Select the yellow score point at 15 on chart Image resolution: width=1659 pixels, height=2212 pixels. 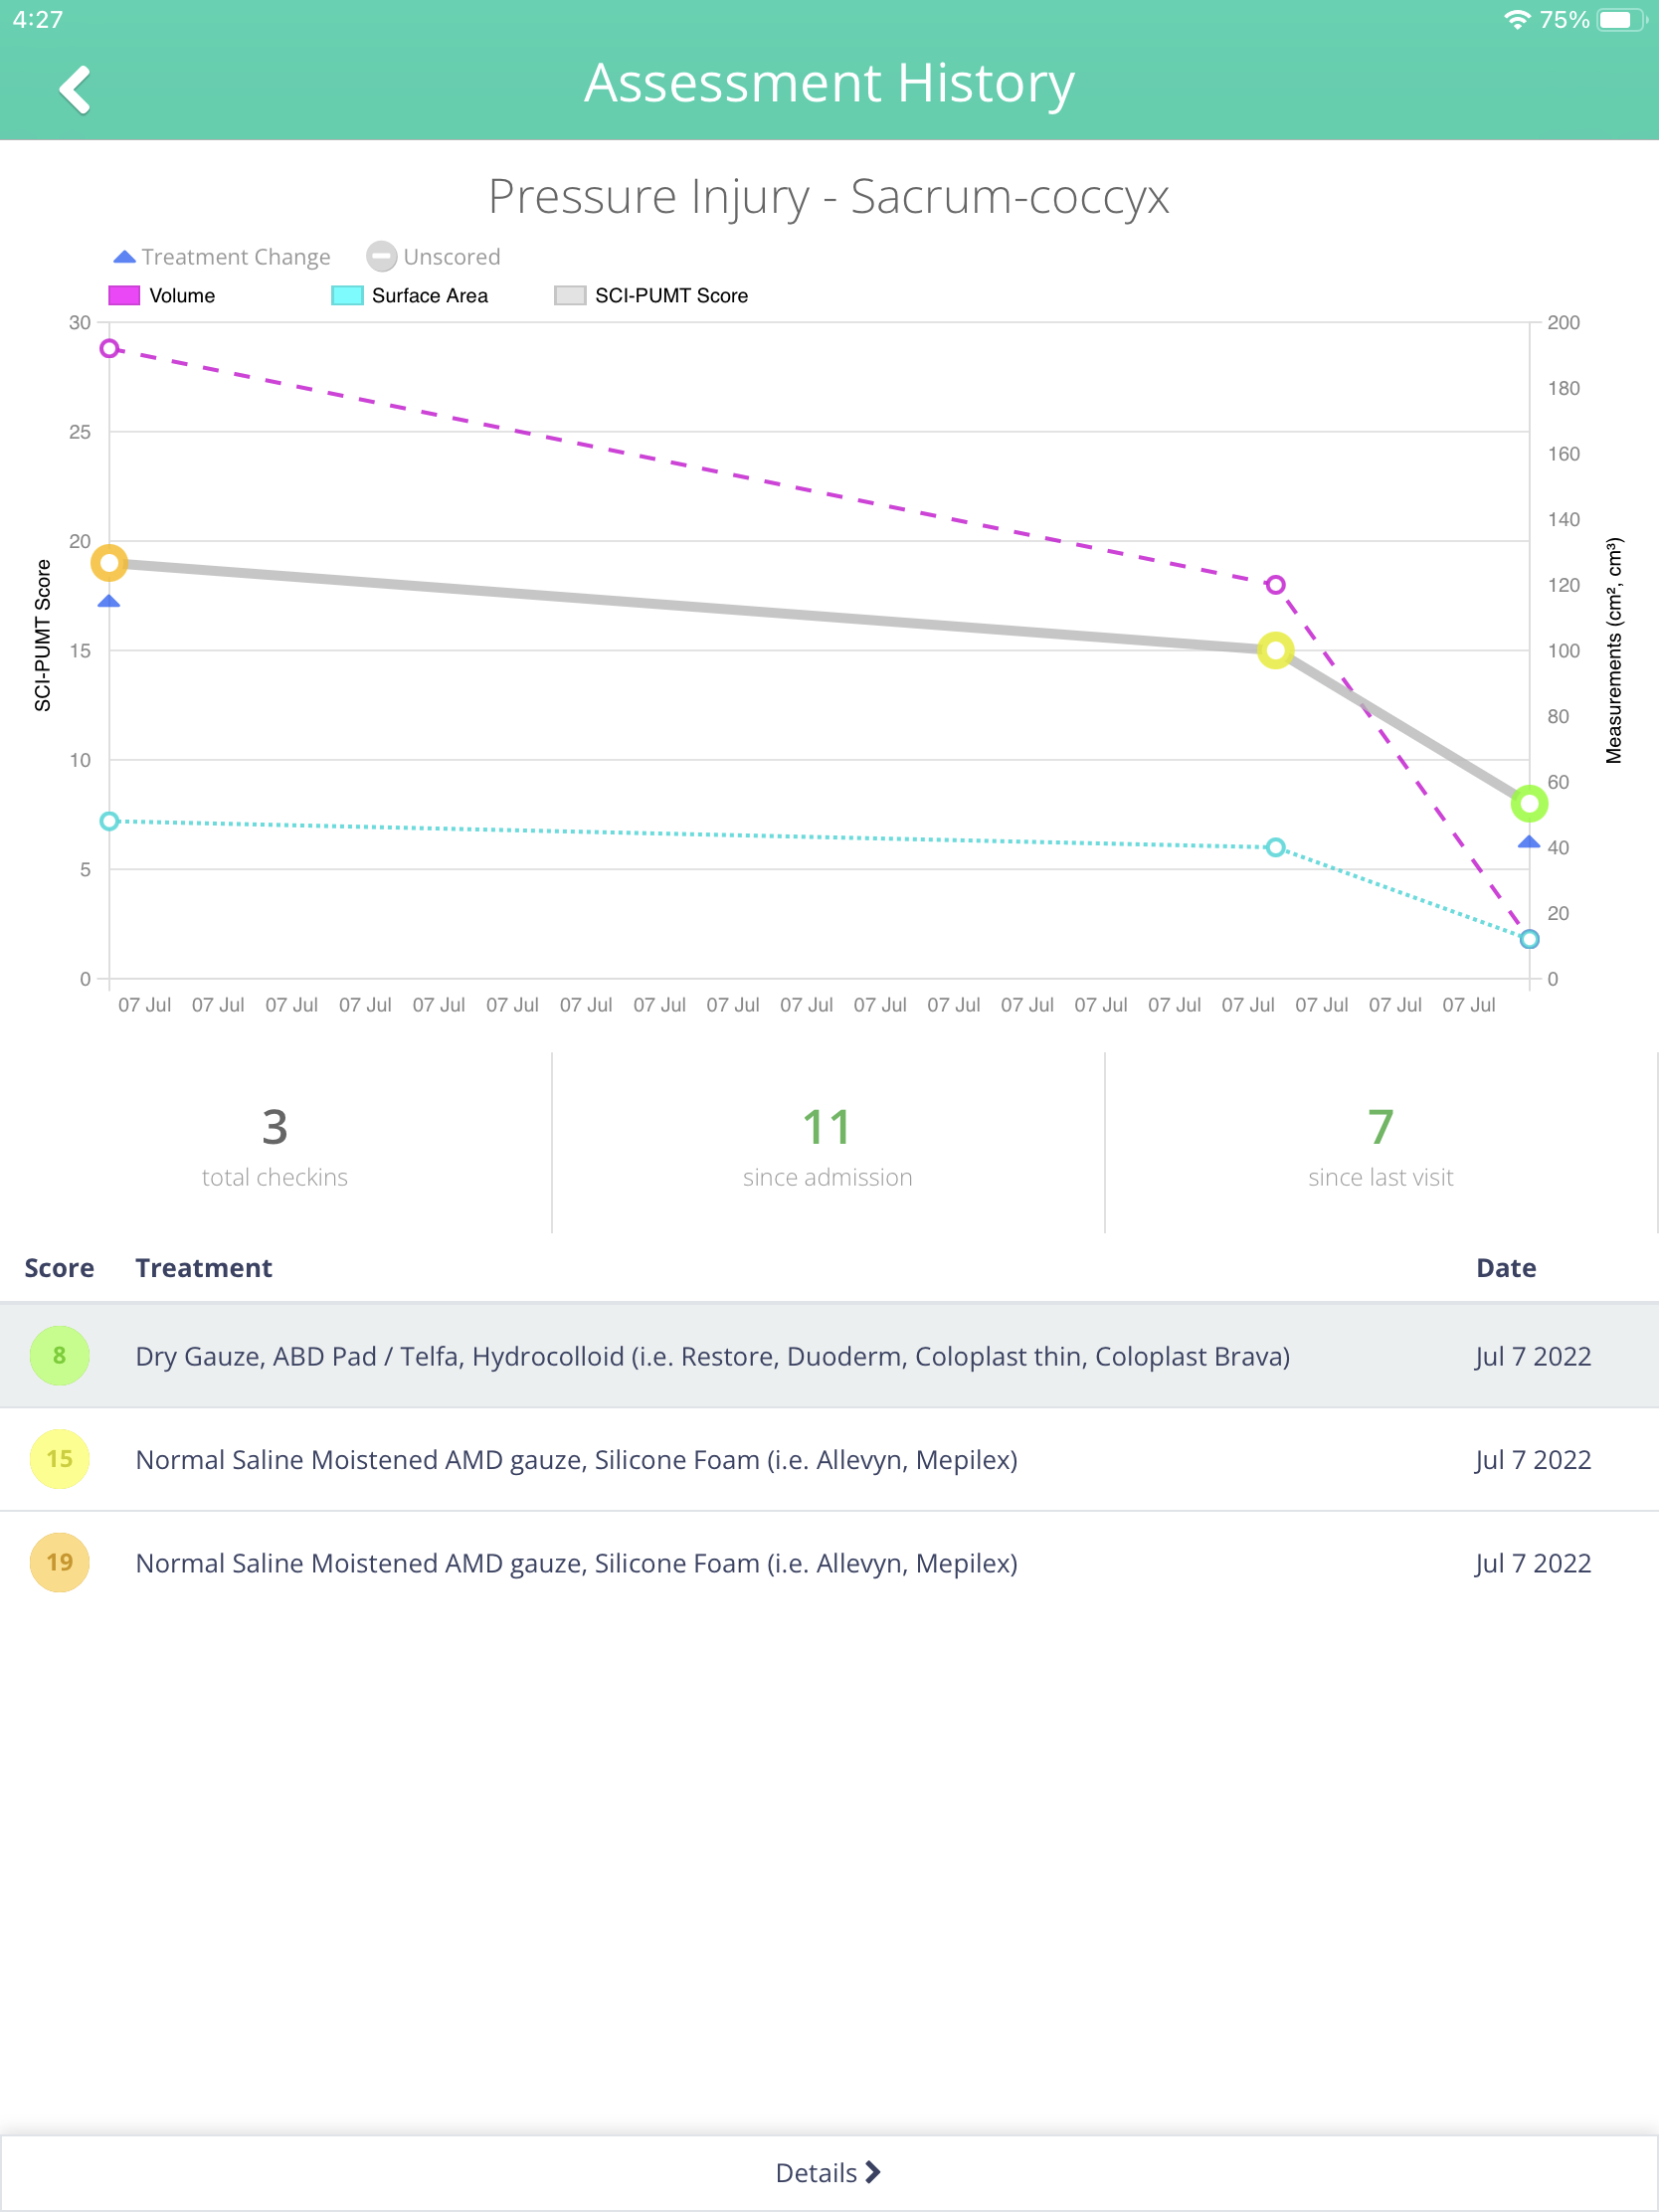pyautogui.click(x=1275, y=651)
